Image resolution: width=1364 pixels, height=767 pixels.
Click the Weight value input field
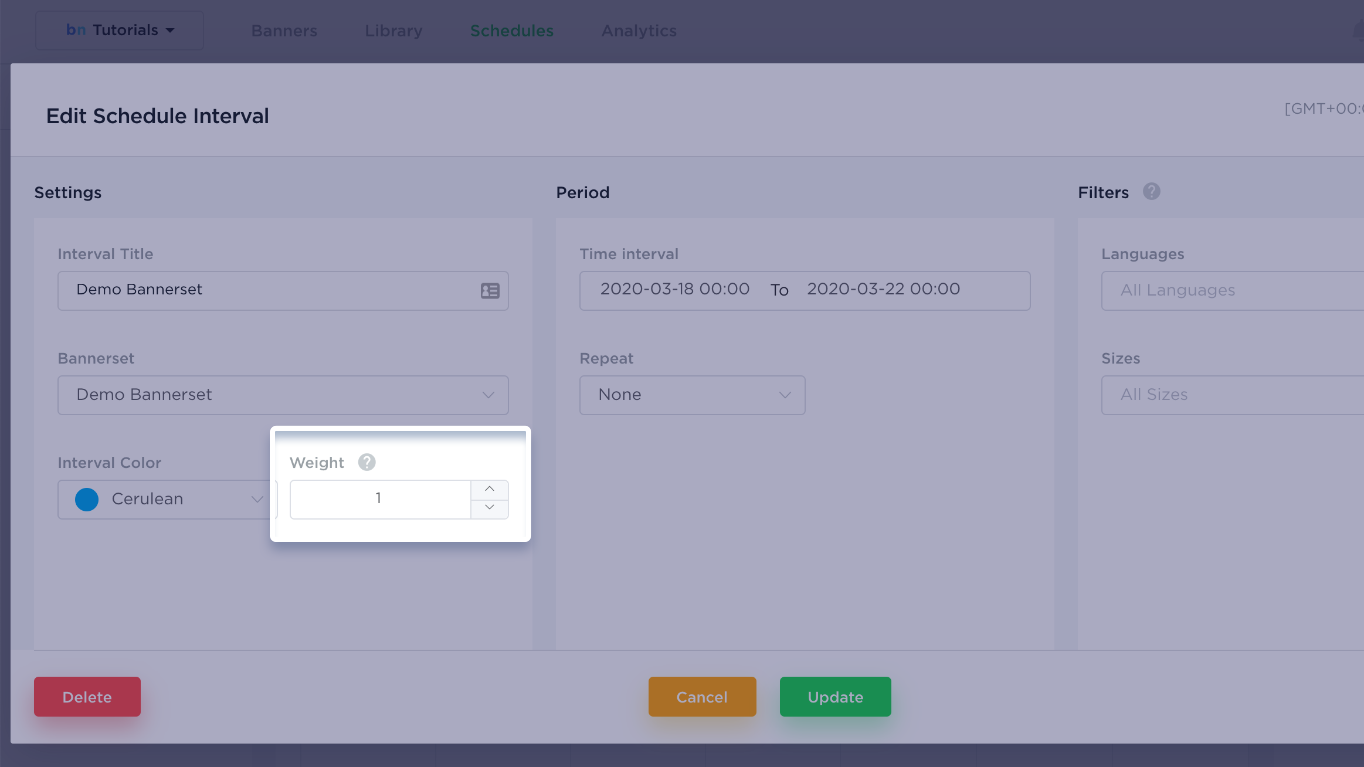380,499
